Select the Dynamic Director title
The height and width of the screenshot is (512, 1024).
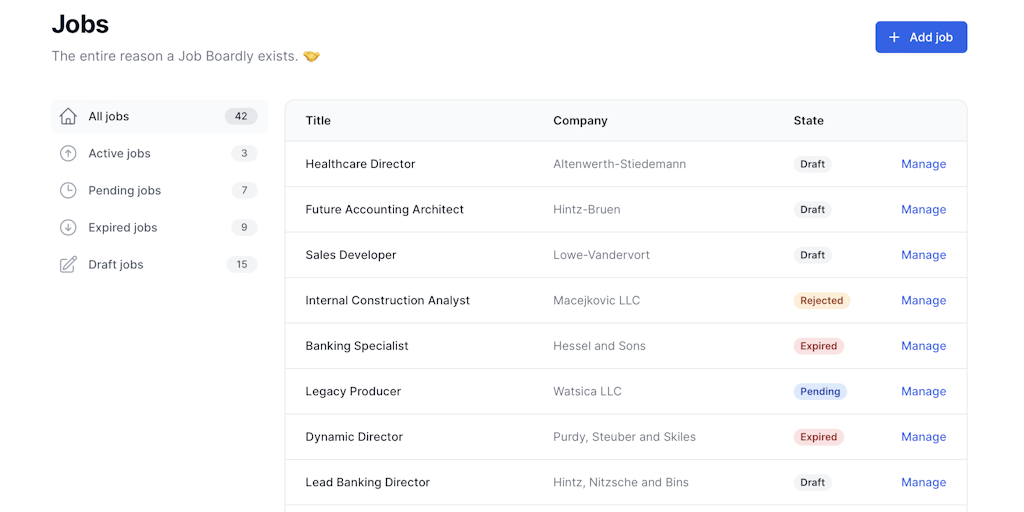[354, 437]
